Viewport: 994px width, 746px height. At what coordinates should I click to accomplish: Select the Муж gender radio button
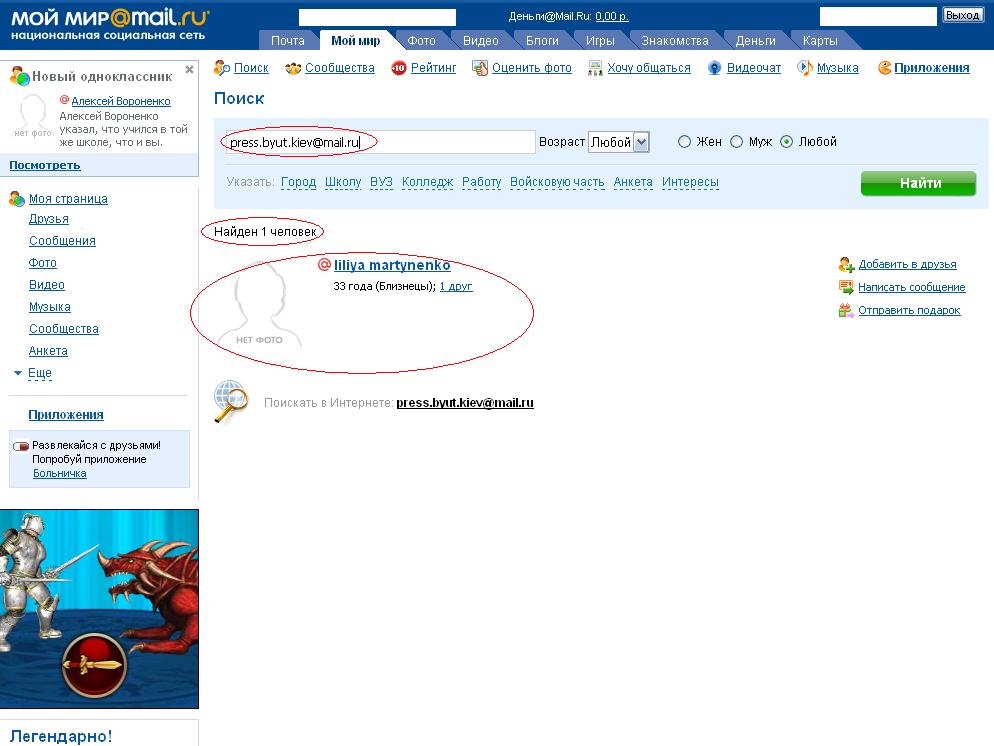pyautogui.click(x=737, y=142)
